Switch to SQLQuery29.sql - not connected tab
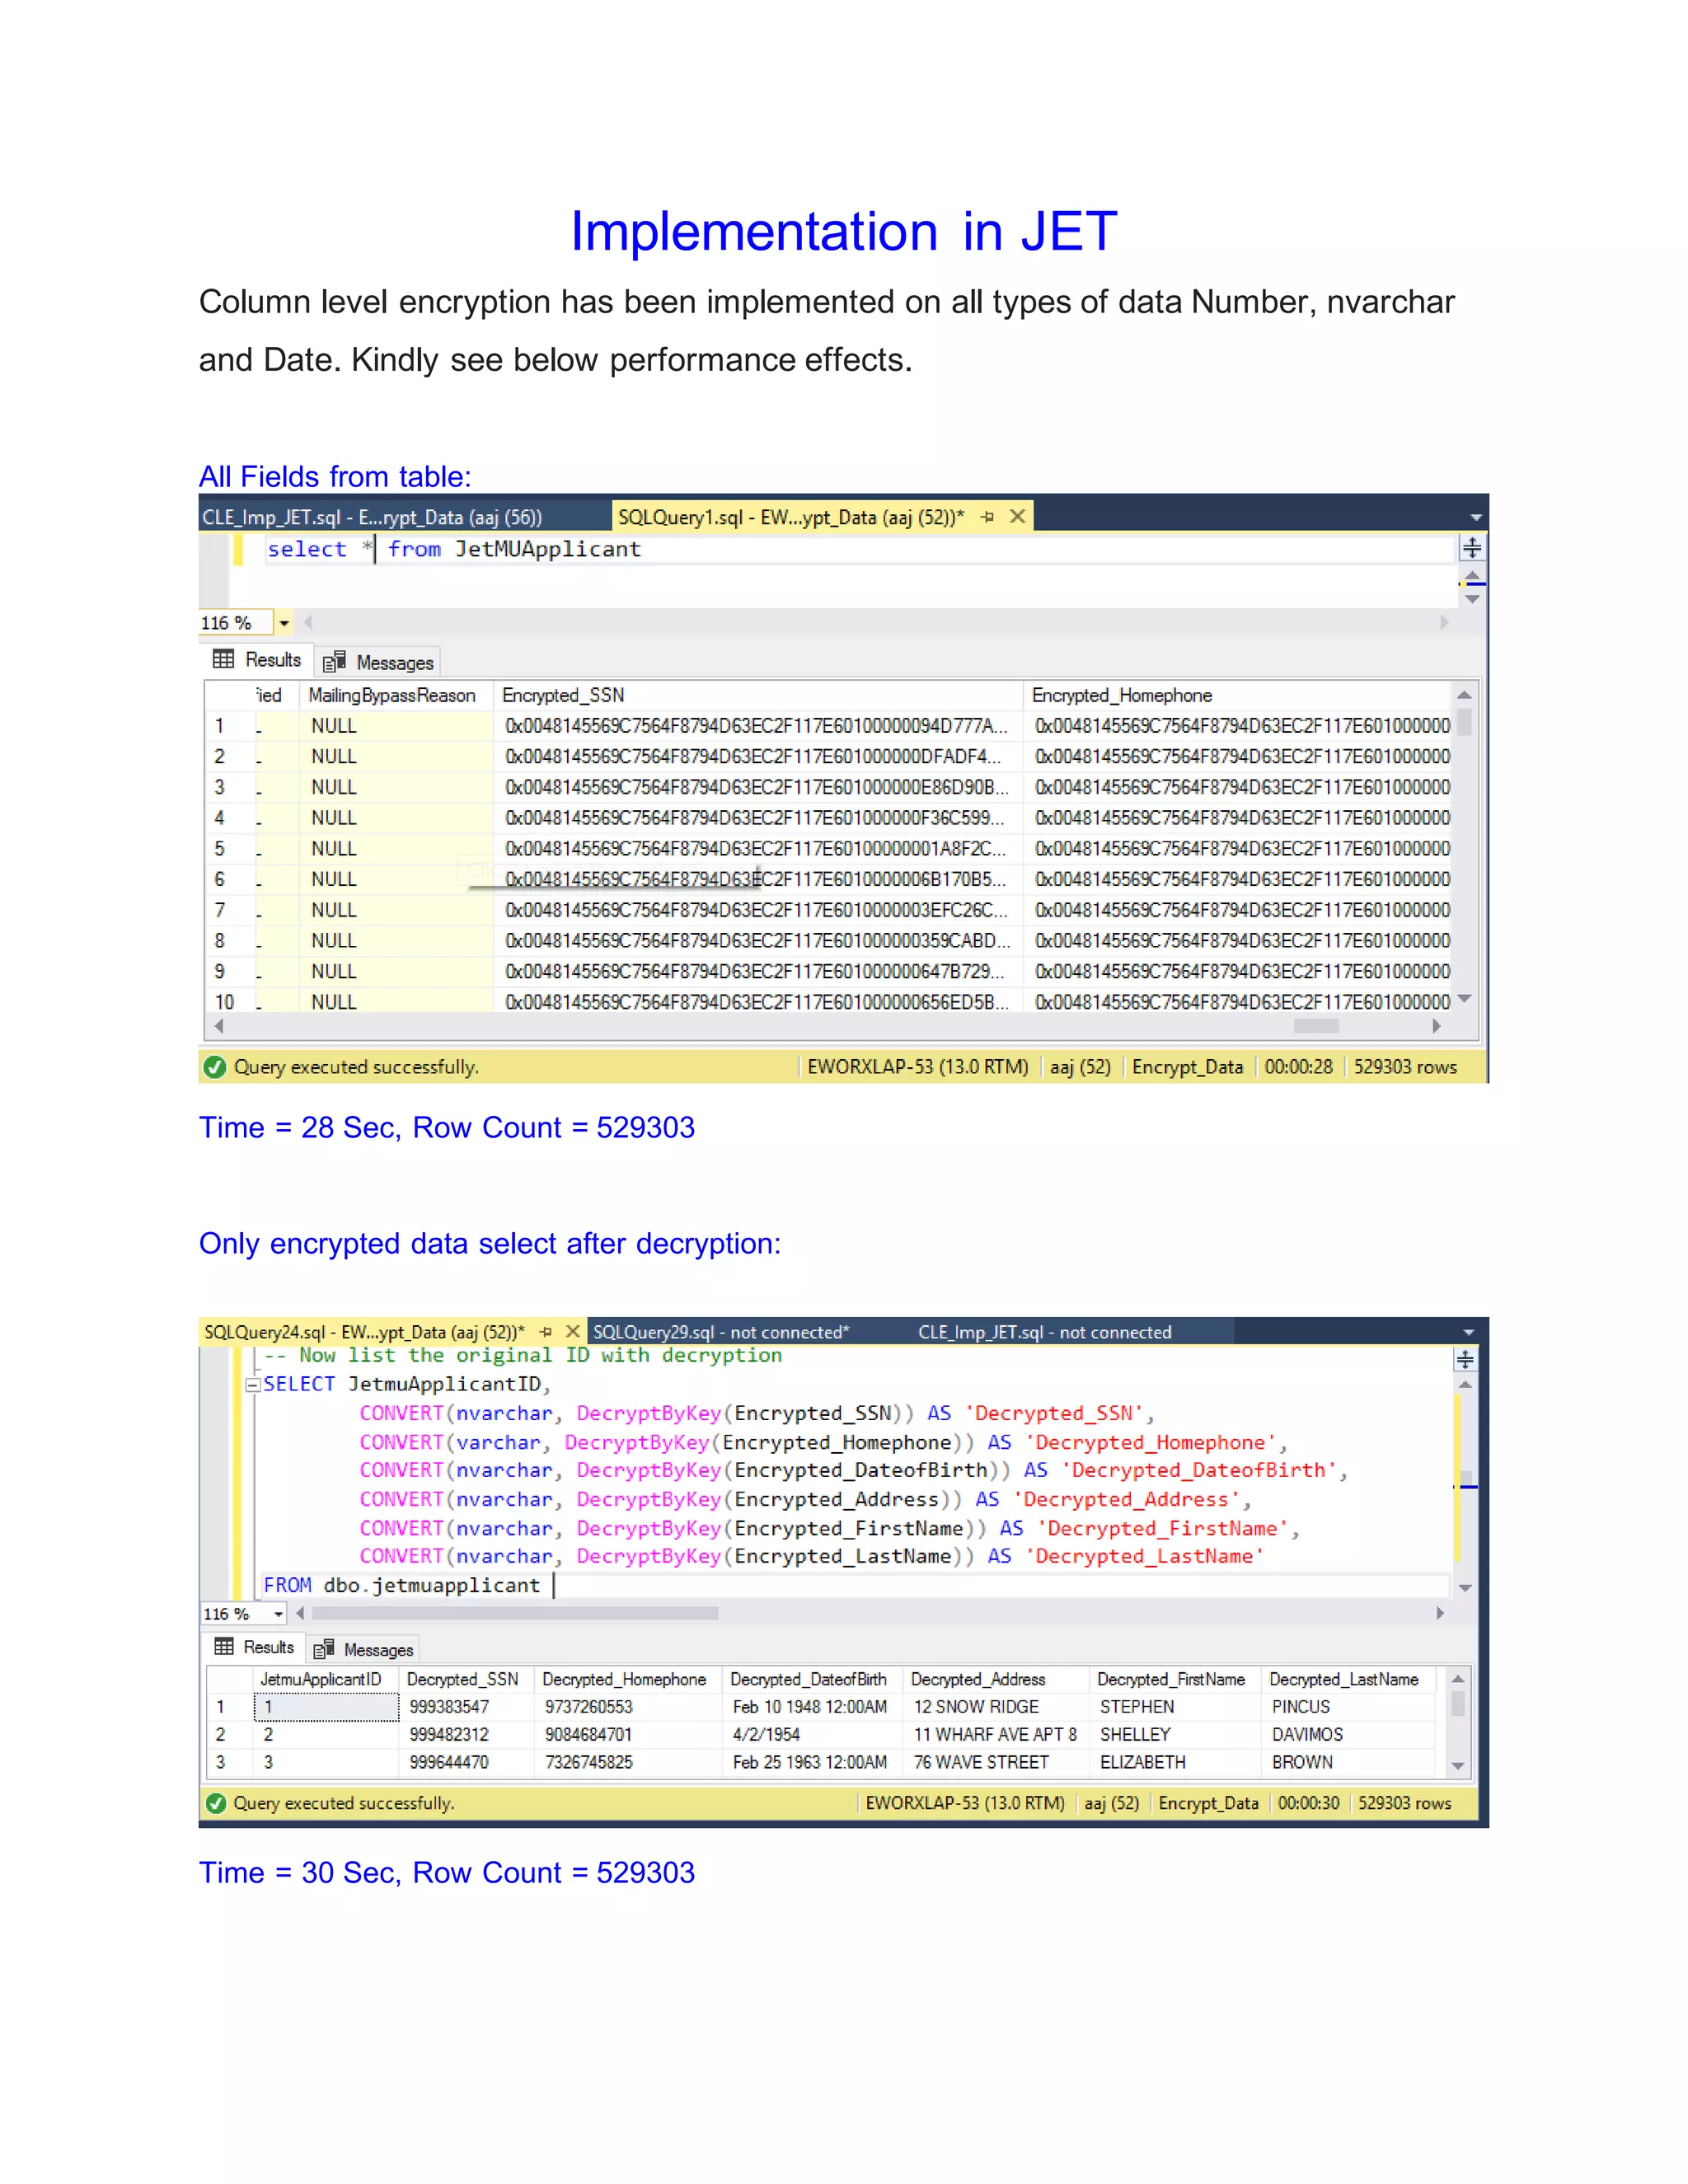The width and height of the screenshot is (1688, 2184). tap(721, 1332)
